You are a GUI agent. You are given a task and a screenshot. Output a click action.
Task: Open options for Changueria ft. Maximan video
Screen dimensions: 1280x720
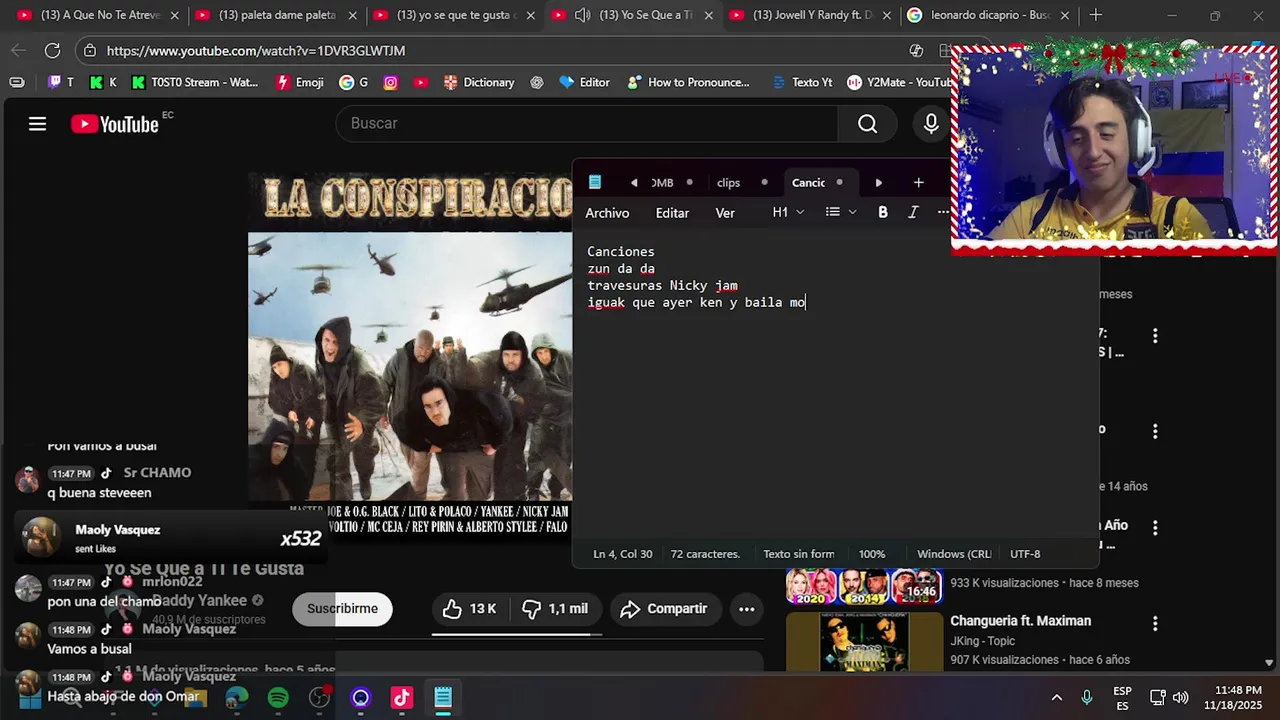pos(1155,623)
